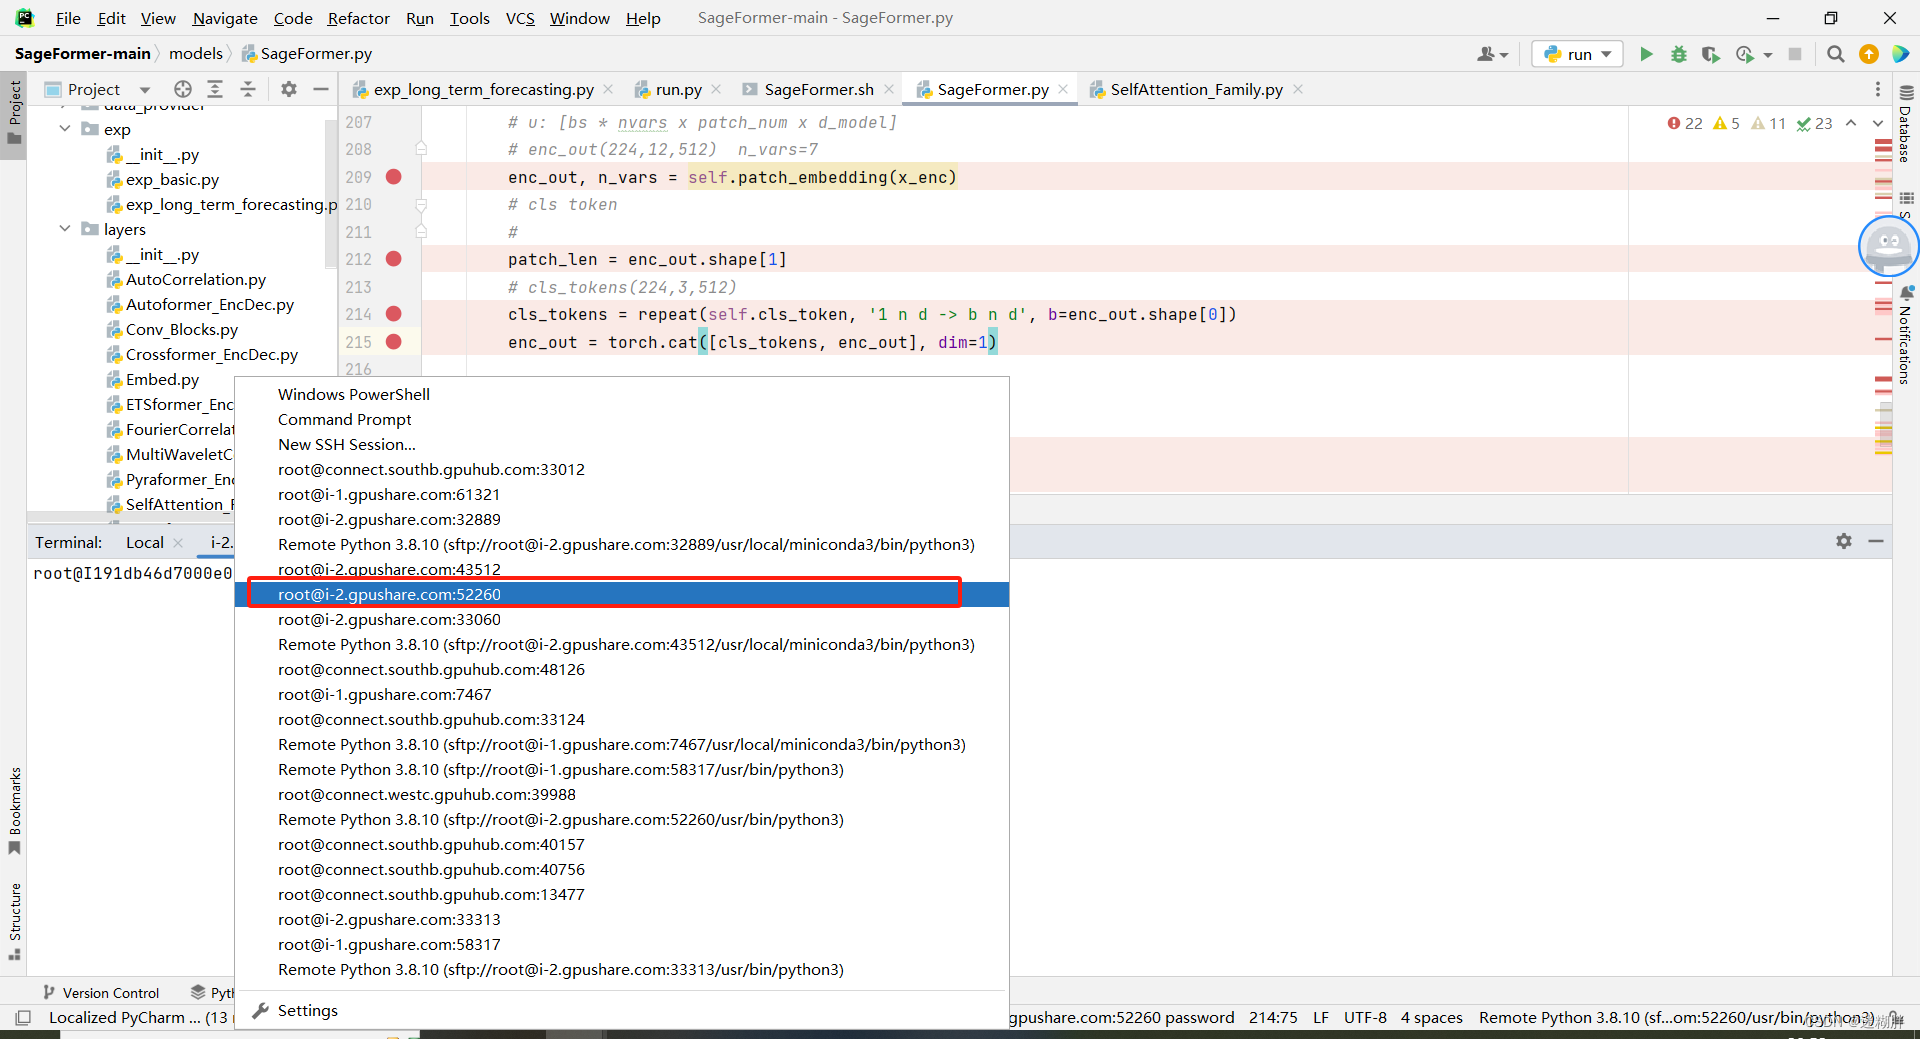Close the Local terminal tab
The height and width of the screenshot is (1039, 1920).
[x=178, y=543]
